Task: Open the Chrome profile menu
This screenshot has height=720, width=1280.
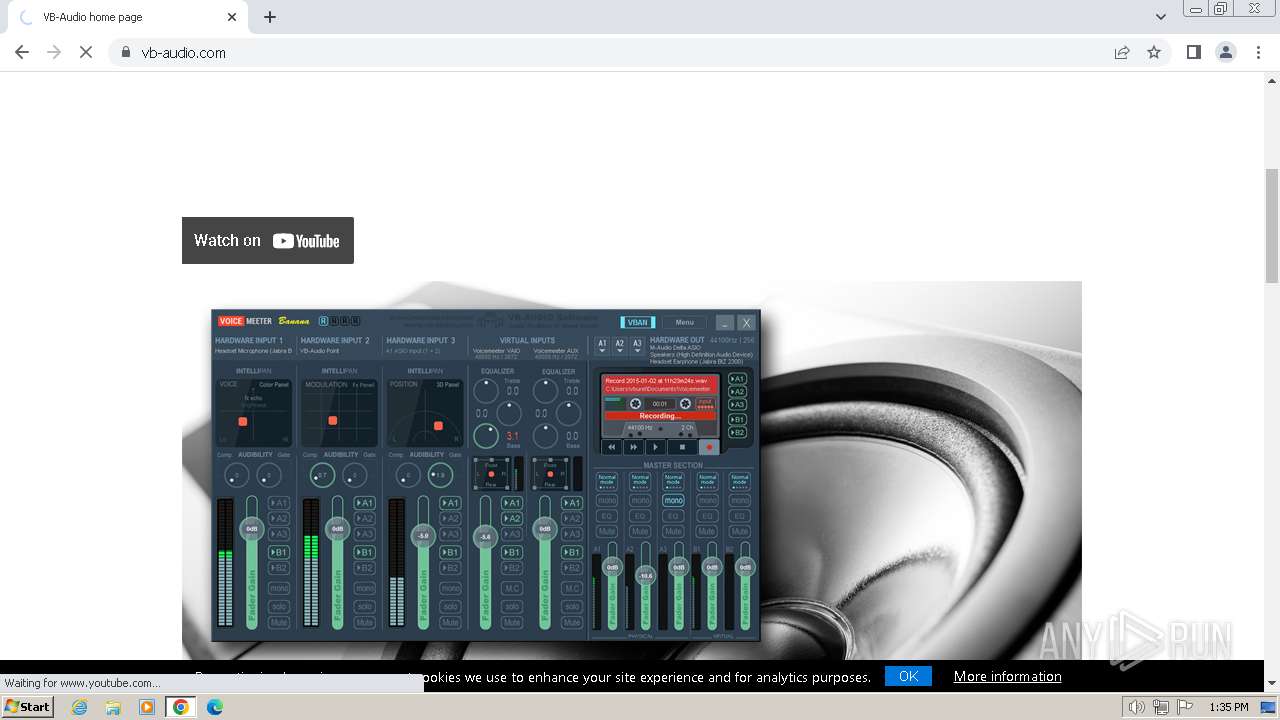Action: click(x=1226, y=53)
